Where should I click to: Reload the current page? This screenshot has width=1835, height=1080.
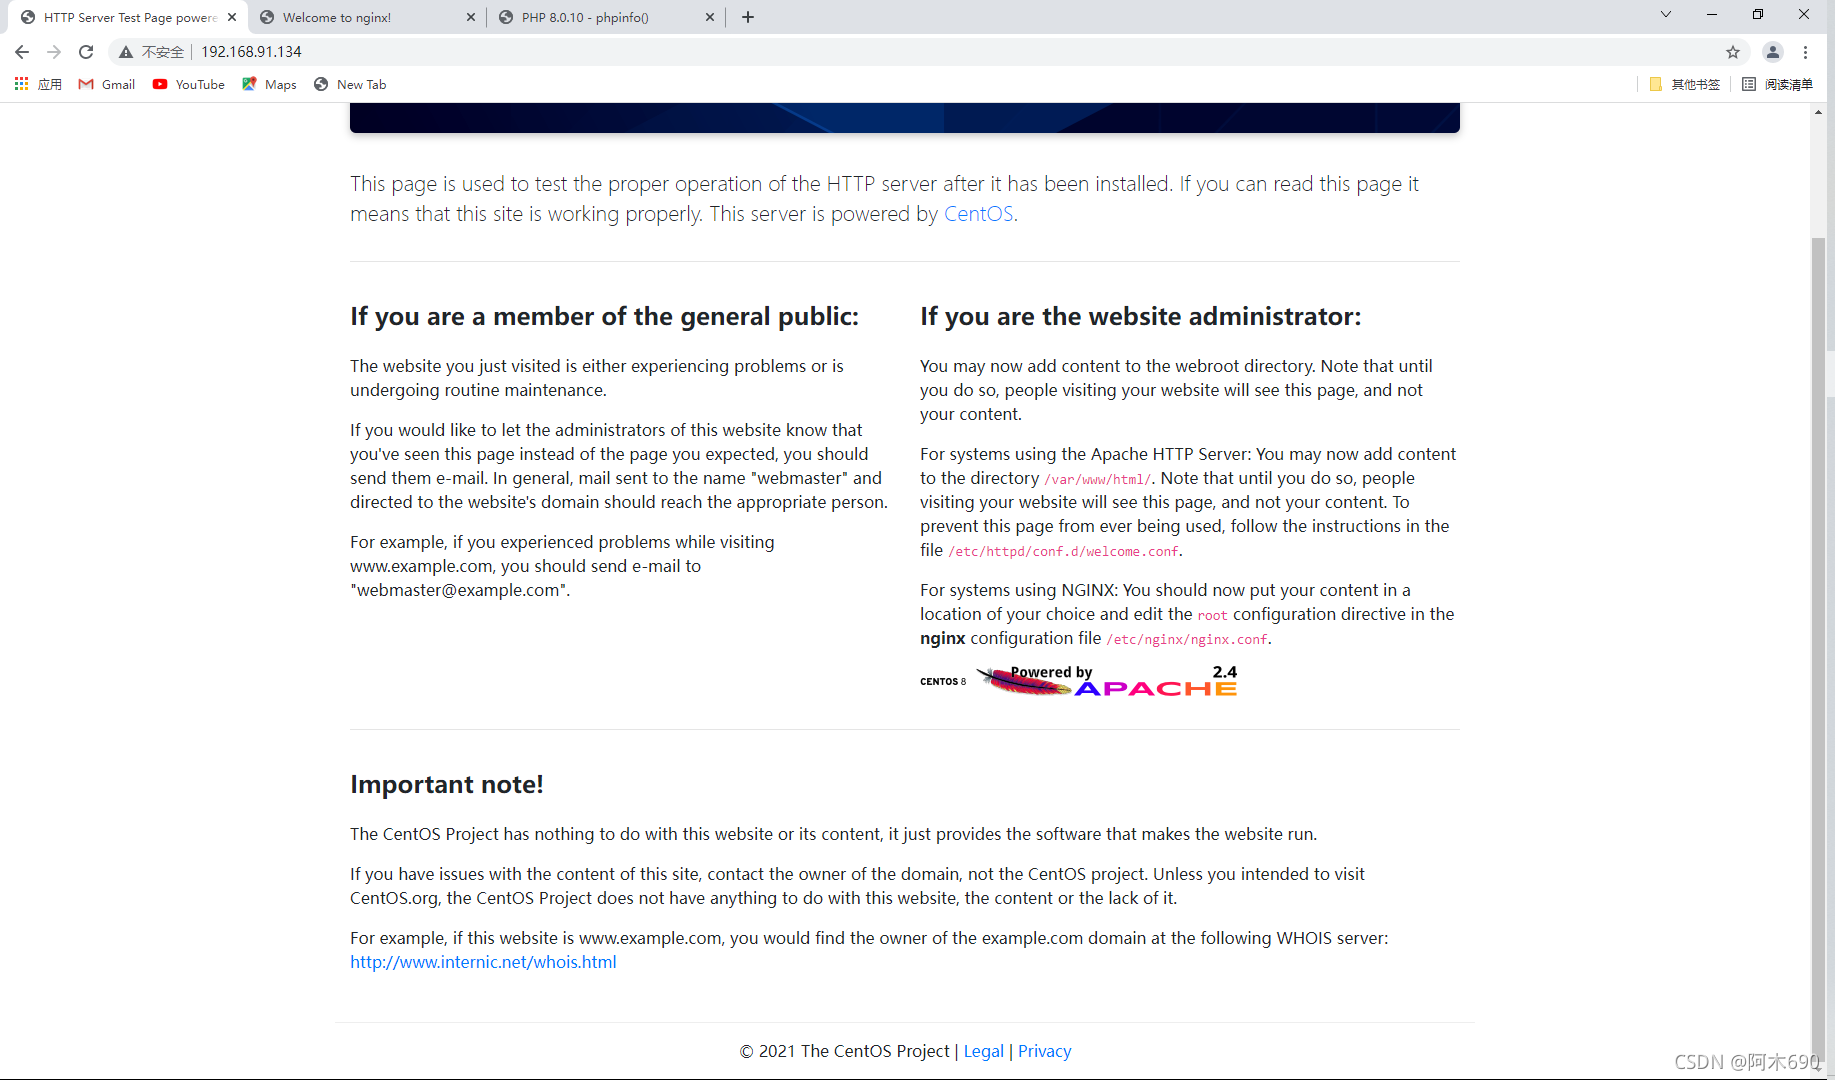point(86,52)
